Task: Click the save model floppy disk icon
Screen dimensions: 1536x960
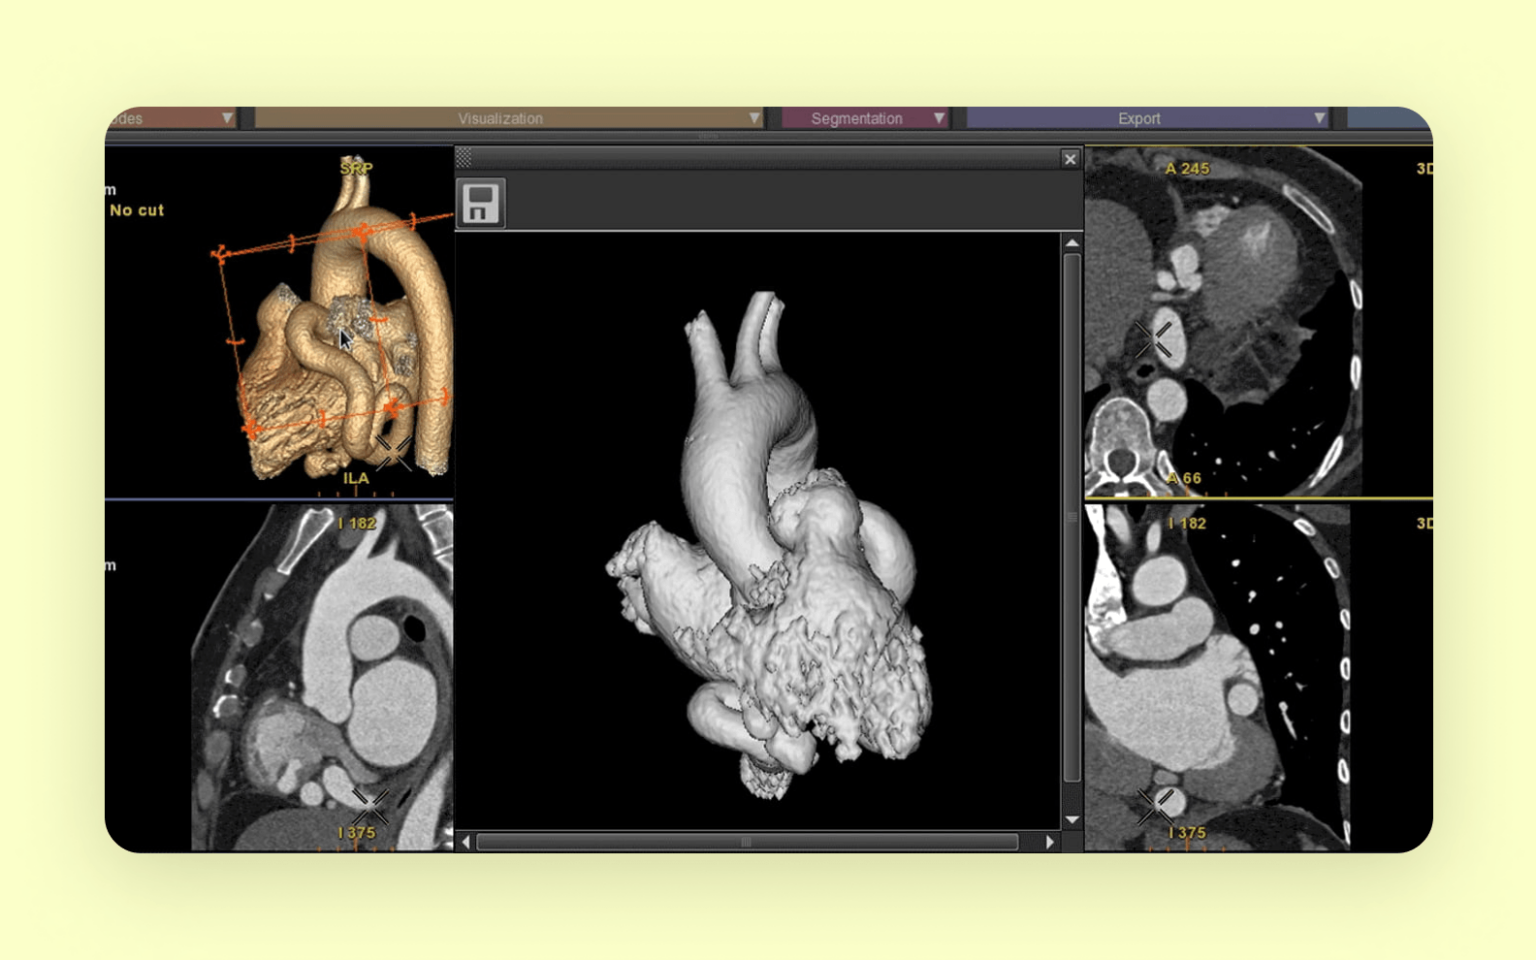Action: pos(481,201)
